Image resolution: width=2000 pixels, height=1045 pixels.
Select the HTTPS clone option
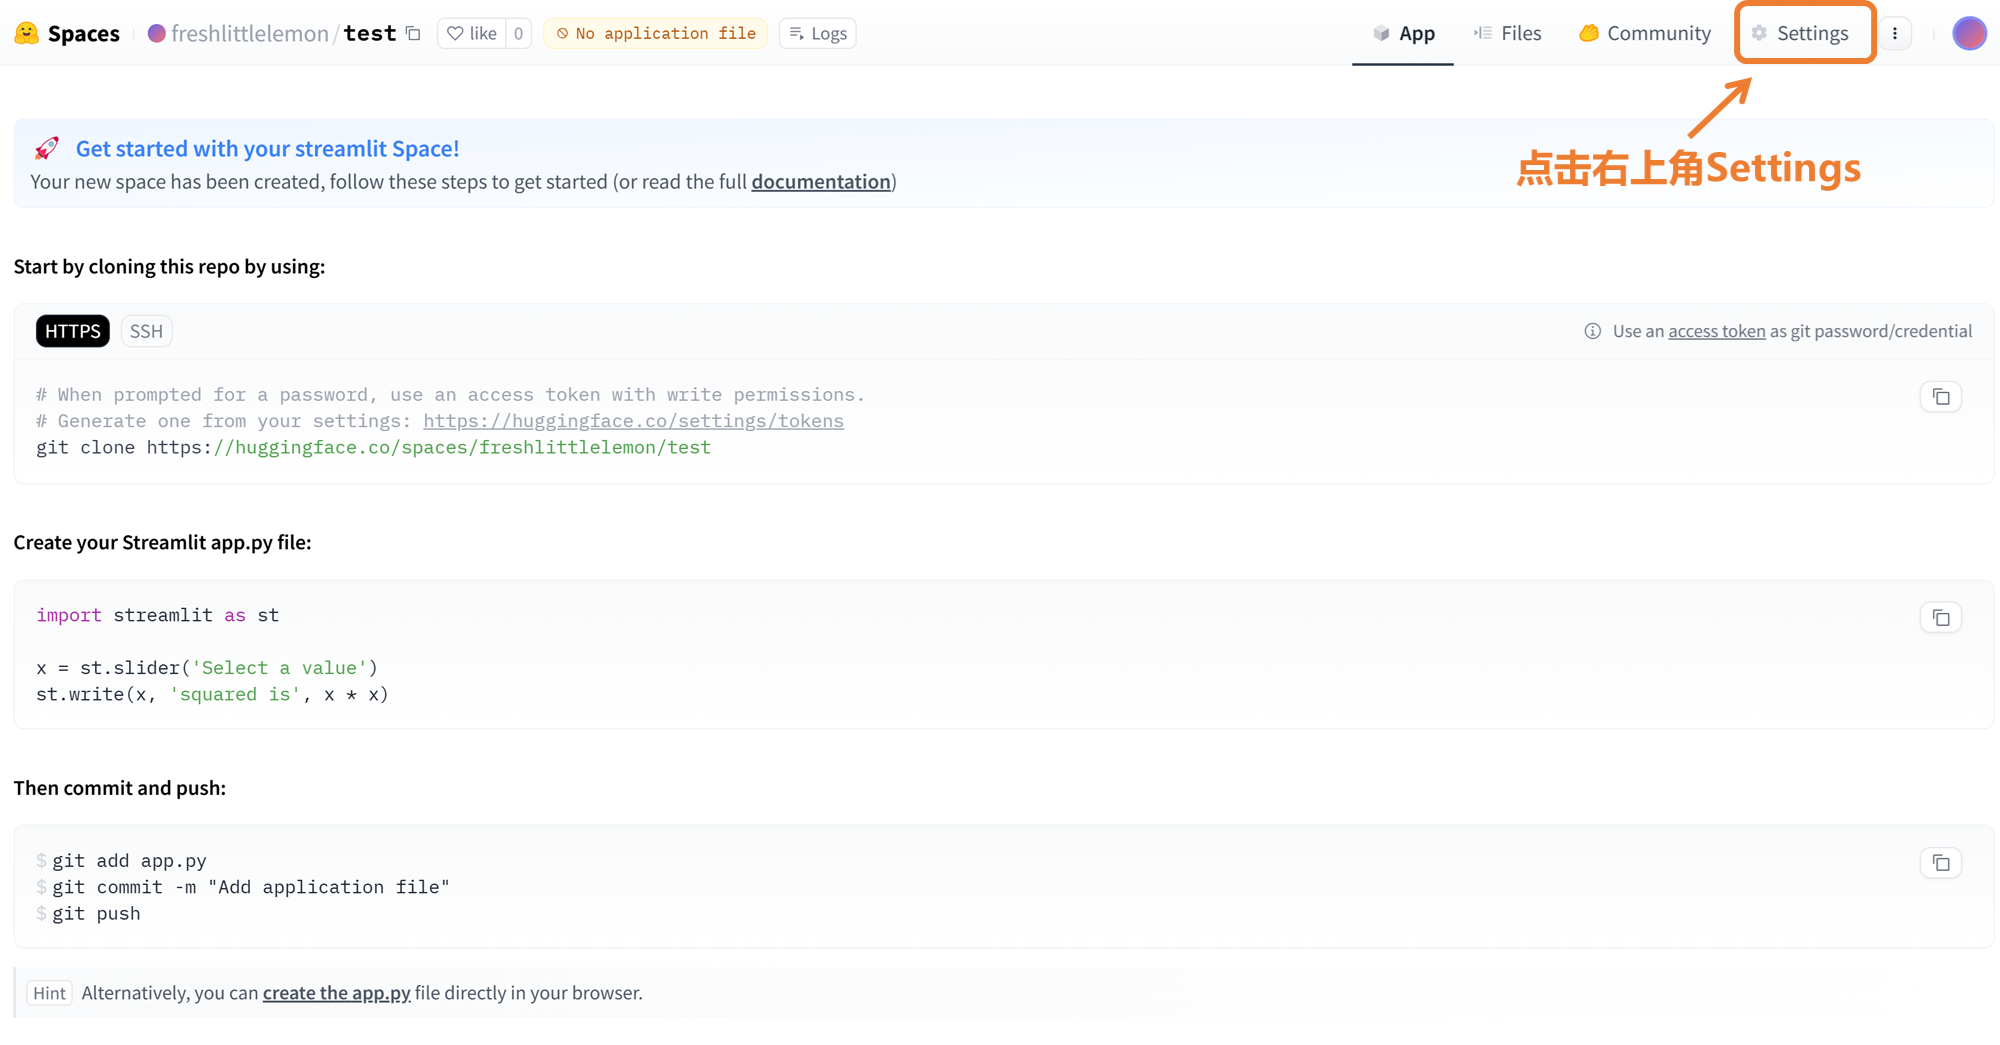[x=73, y=331]
